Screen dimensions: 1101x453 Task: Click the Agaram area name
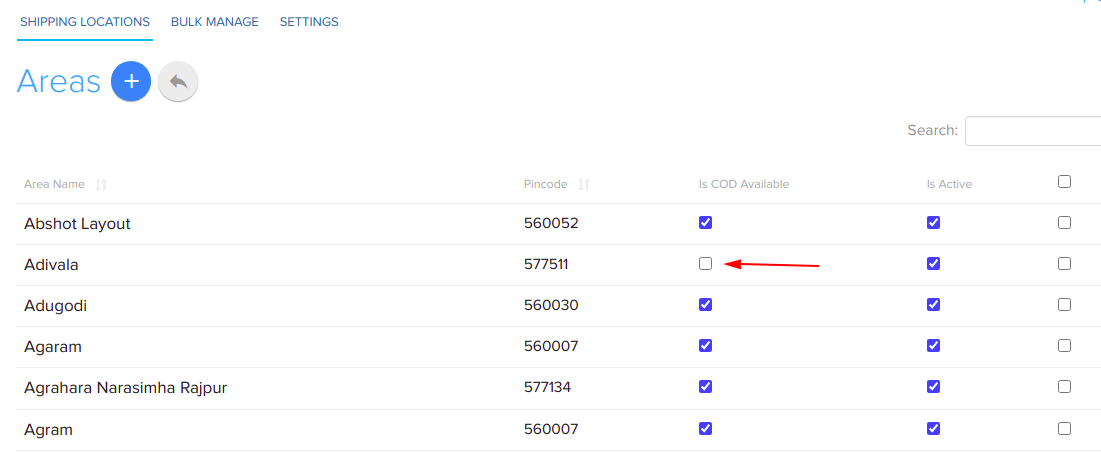(53, 347)
